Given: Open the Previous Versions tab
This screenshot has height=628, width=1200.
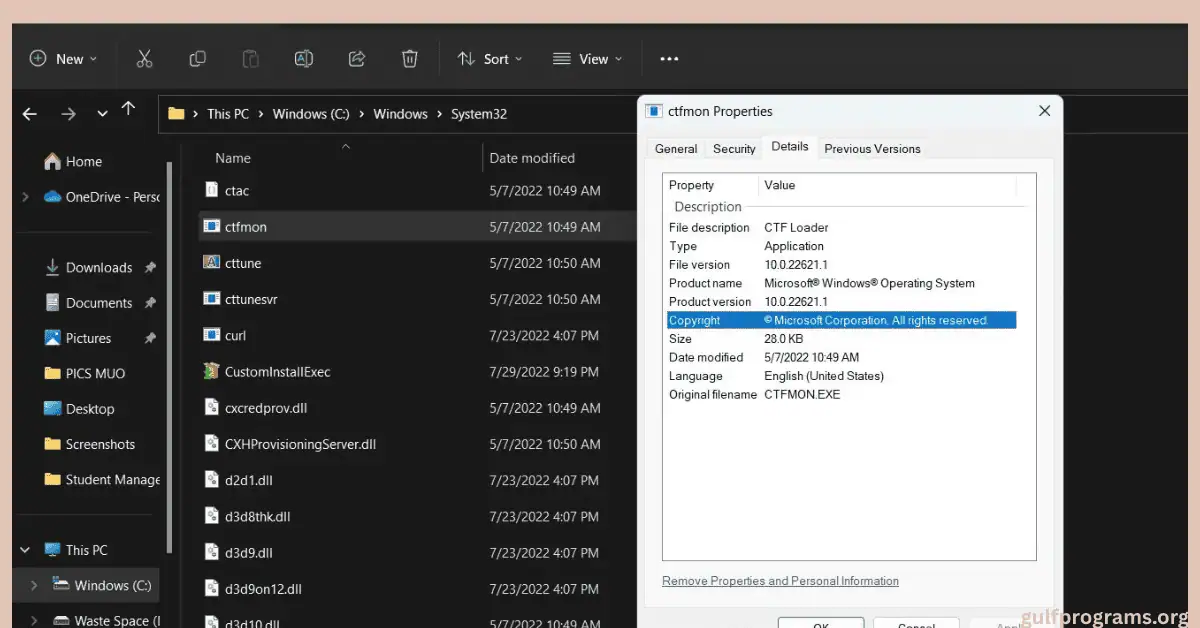Looking at the screenshot, I should click(x=871, y=148).
